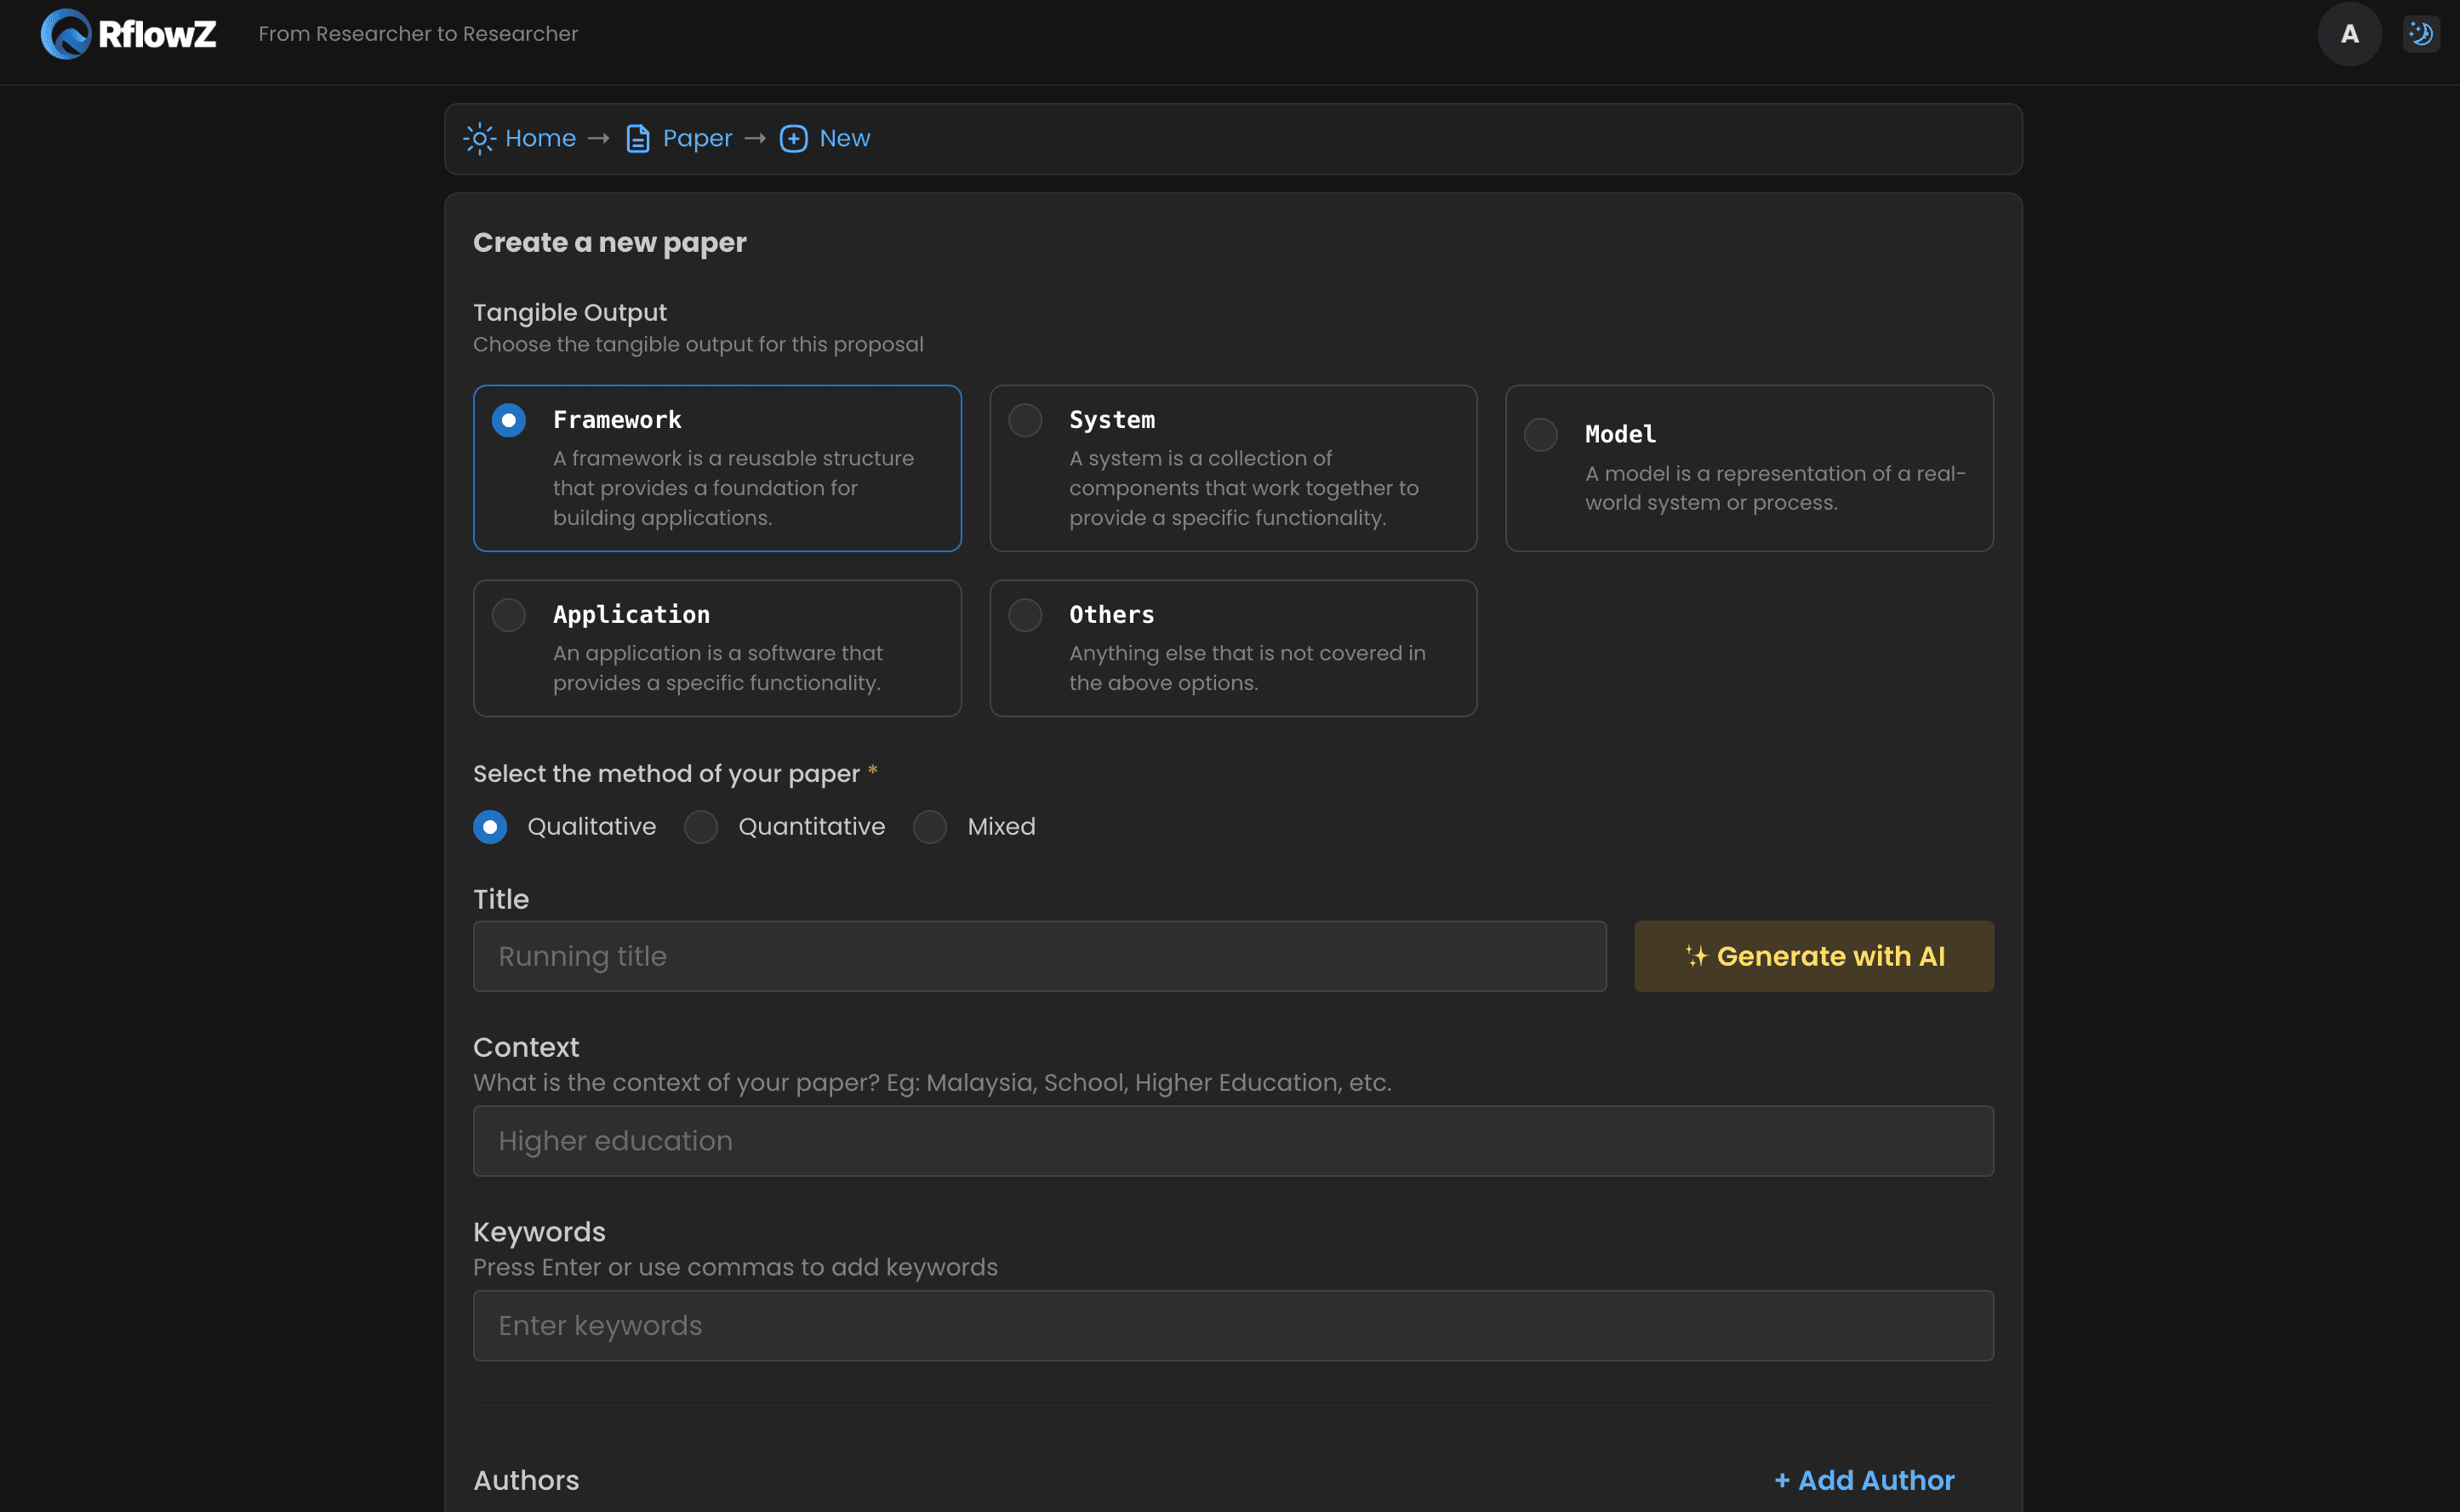2460x1512 pixels.
Task: Click the Paper document icon in breadcrumb
Action: point(637,138)
